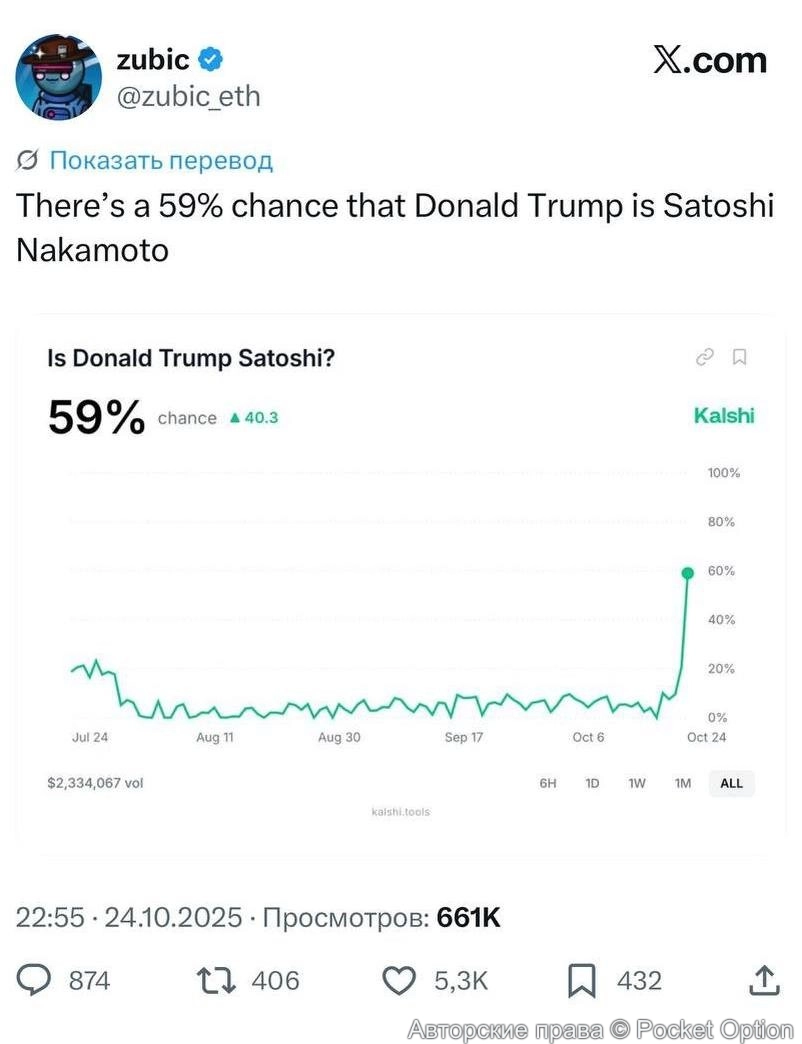
Task: Click the X.com logo at top right
Action: pos(713,60)
